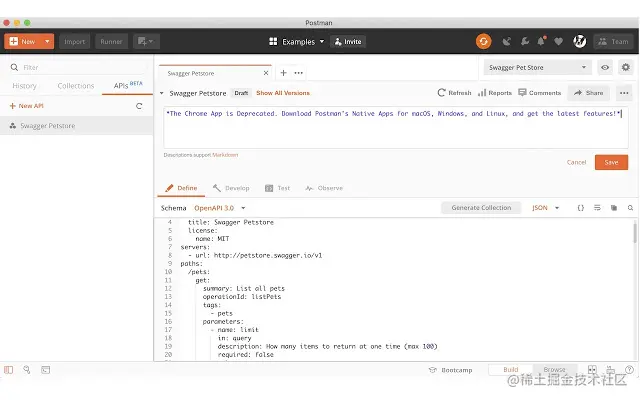Click the beautify braces icon in schema toolbar
The image size is (640, 400).
580,208
